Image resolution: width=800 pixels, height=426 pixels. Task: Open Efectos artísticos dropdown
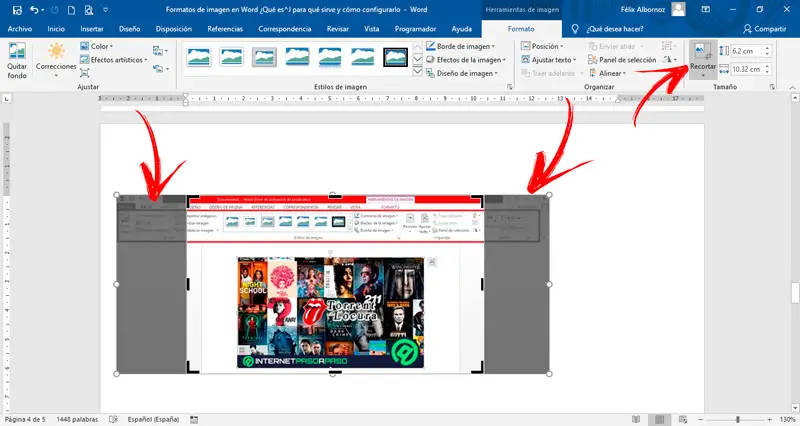tap(114, 60)
